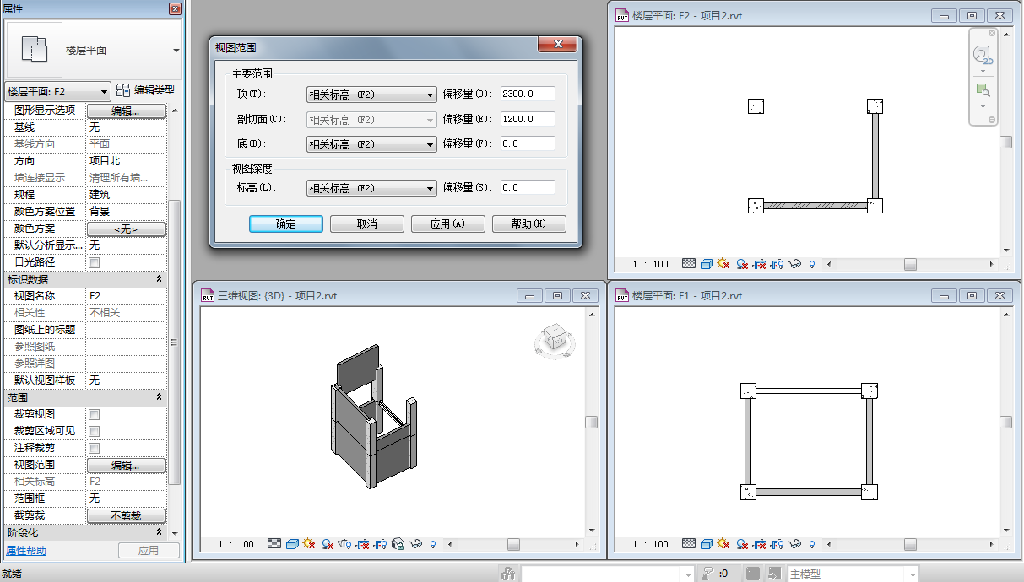
Task: Toggle shadows icon in F1 plan view bar
Action: (742, 544)
